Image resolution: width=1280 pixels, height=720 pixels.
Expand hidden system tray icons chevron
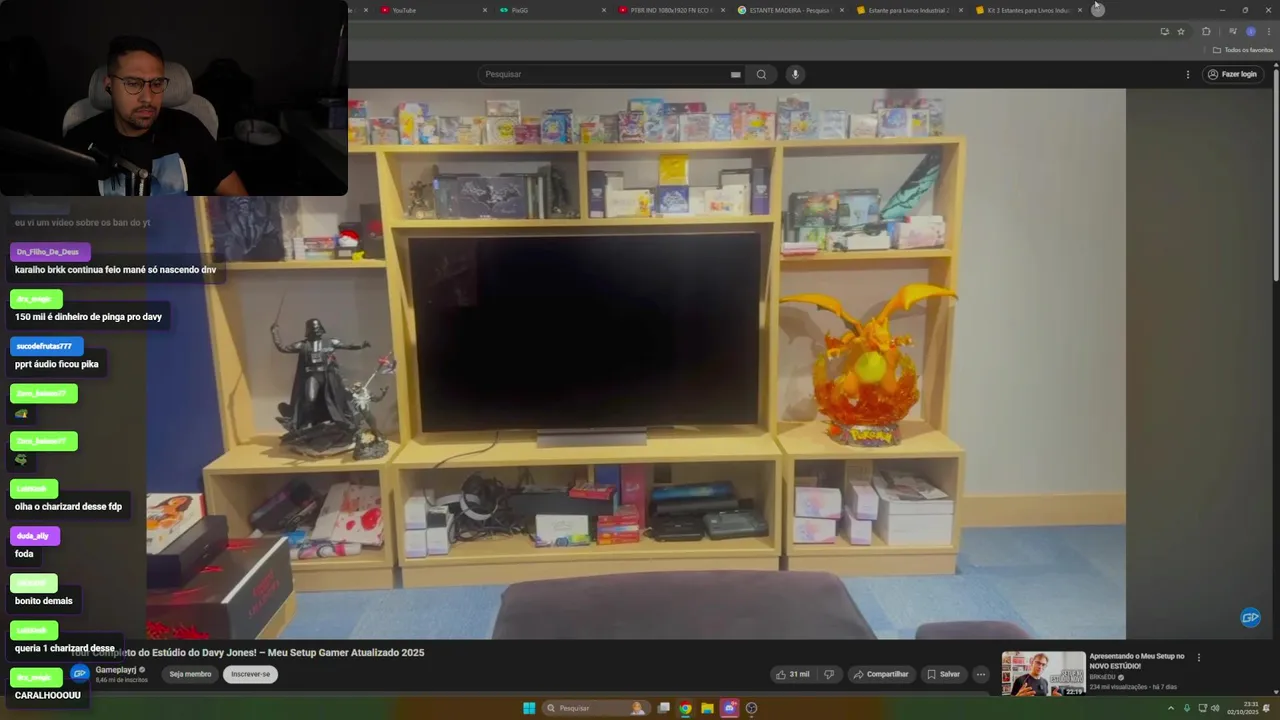pyautogui.click(x=1171, y=708)
